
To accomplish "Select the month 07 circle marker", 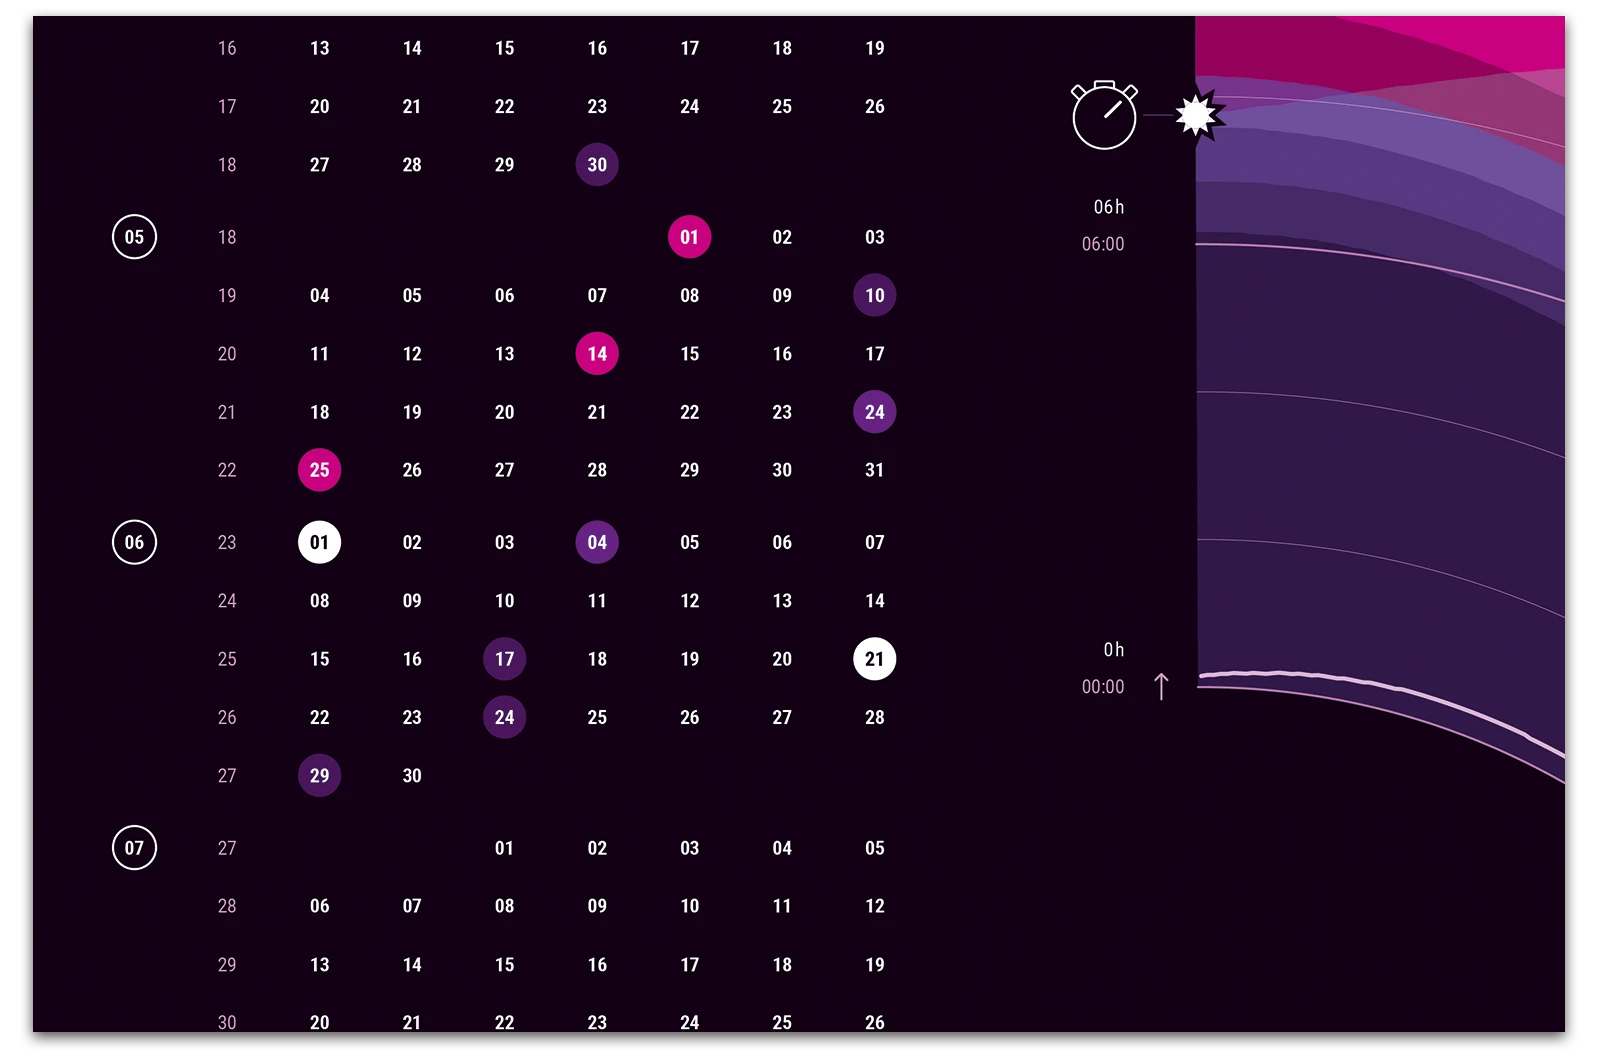I will [x=134, y=848].
